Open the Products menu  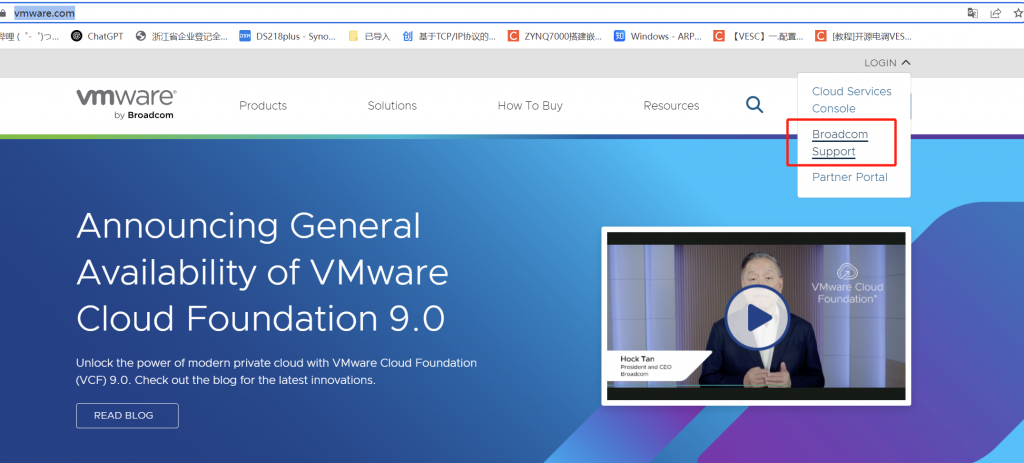(x=263, y=106)
